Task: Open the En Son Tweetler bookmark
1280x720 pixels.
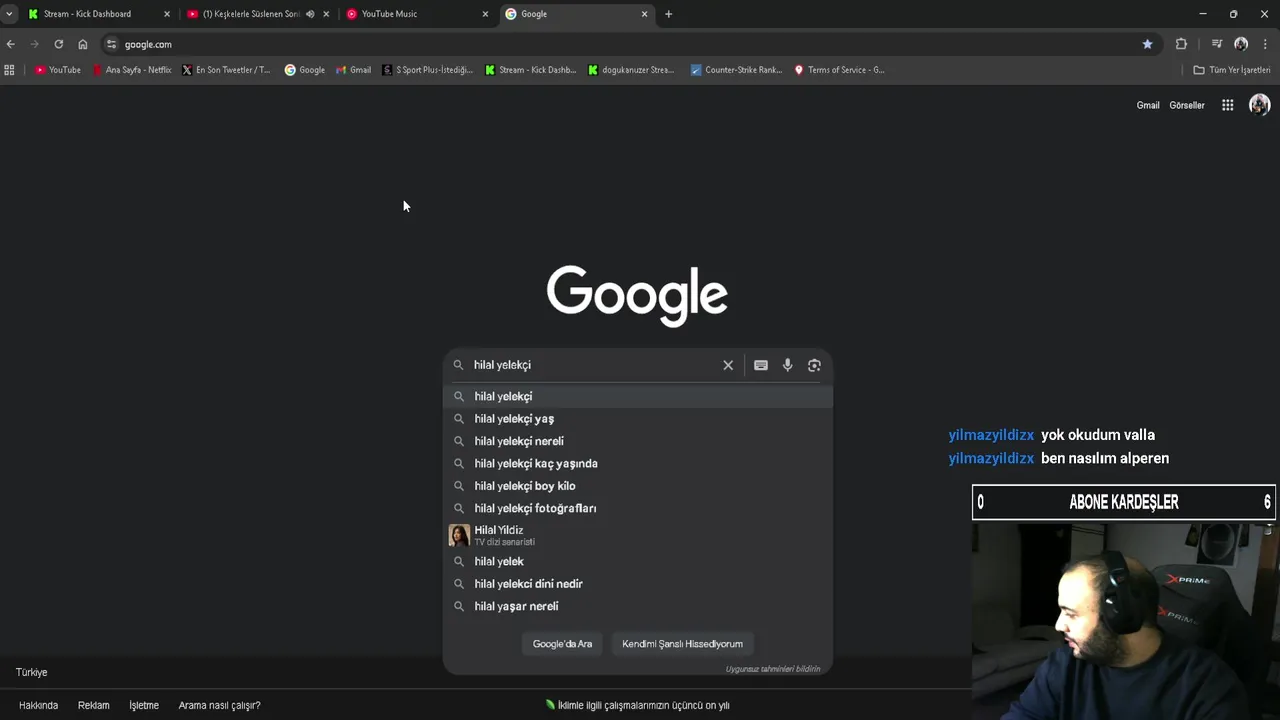Action: point(226,70)
